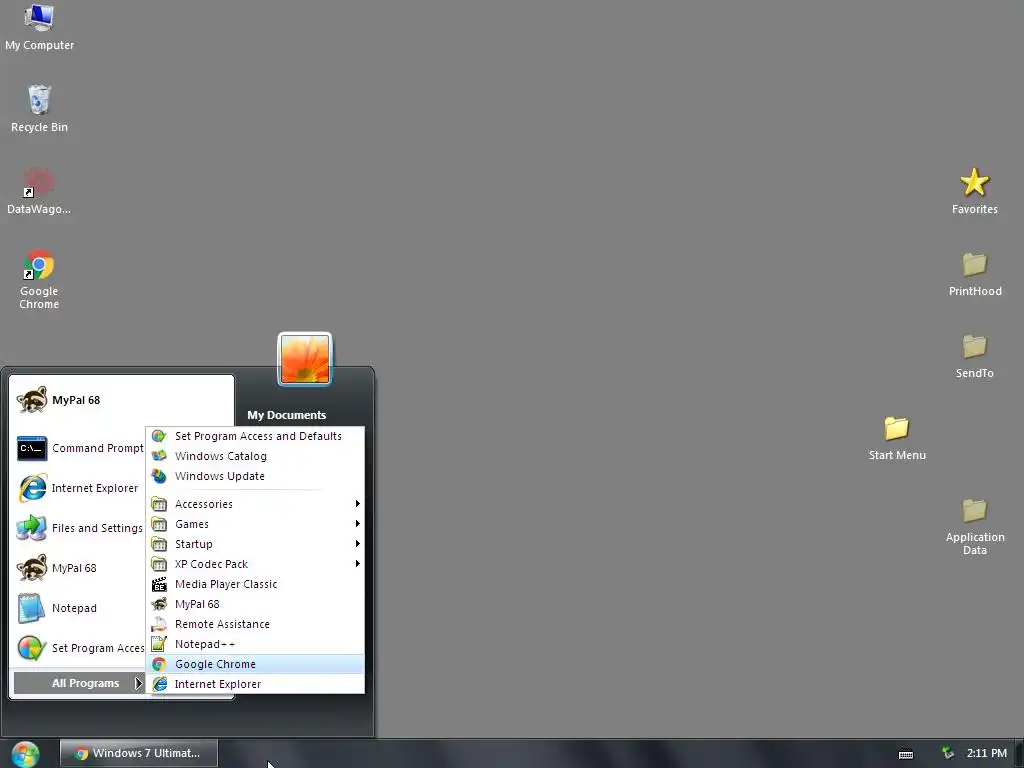
Task: Launch Google Chrome from All Programs list
Action: [x=255, y=664]
